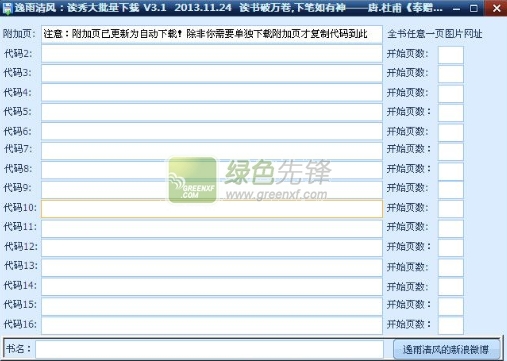507x361 pixels.
Task: Click the 开始页数 box beside 代码11
Action: click(x=451, y=229)
